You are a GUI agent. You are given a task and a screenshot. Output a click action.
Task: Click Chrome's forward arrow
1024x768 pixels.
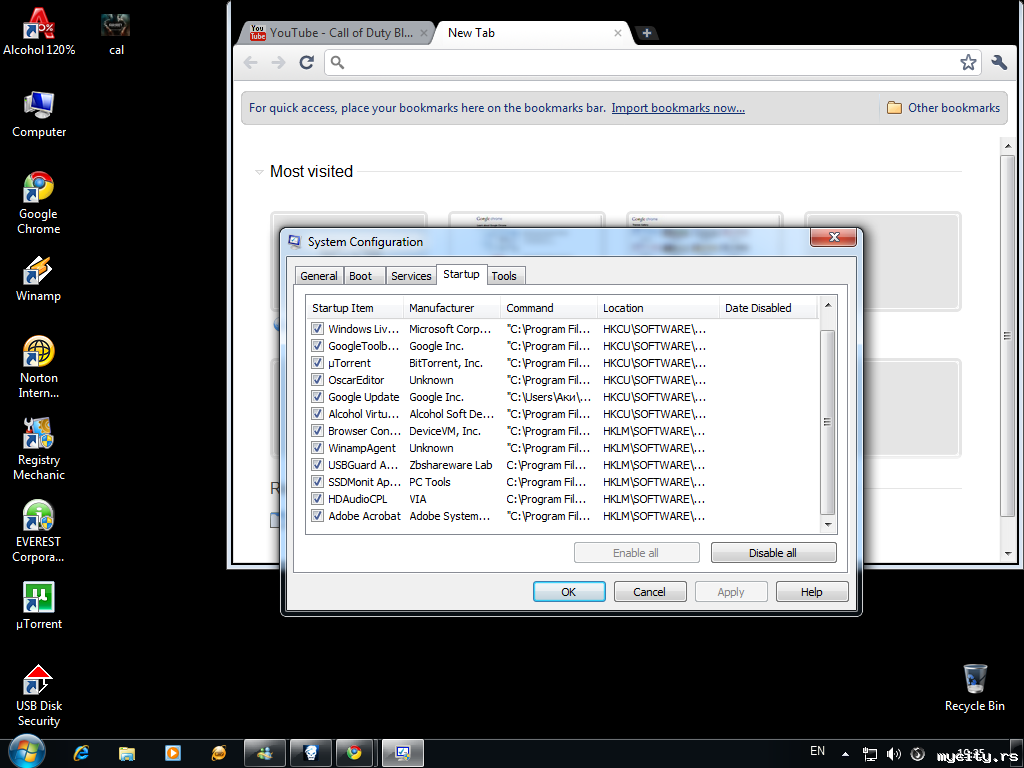(278, 62)
